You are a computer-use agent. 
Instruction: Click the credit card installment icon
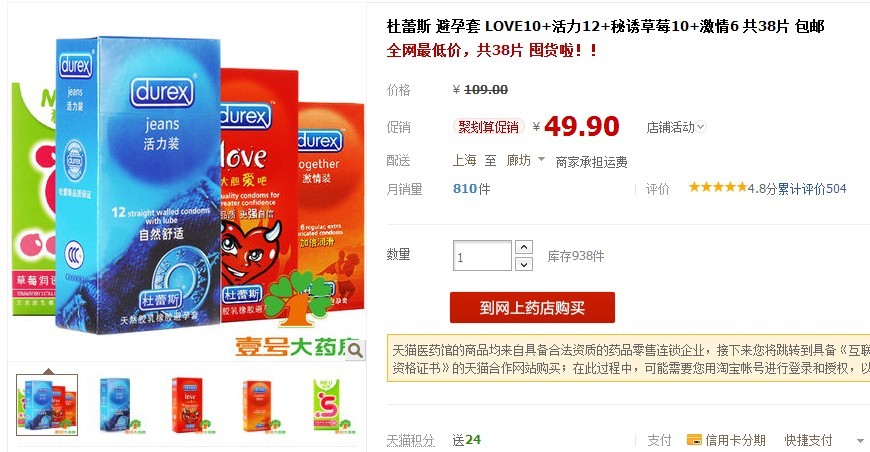coord(694,440)
